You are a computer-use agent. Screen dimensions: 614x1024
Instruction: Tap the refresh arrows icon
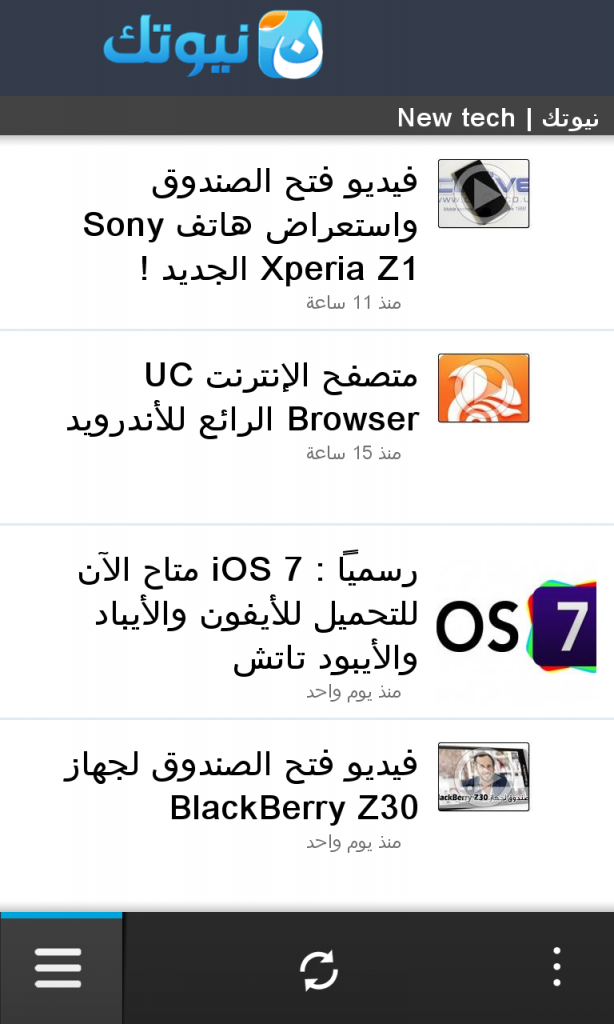(x=319, y=970)
